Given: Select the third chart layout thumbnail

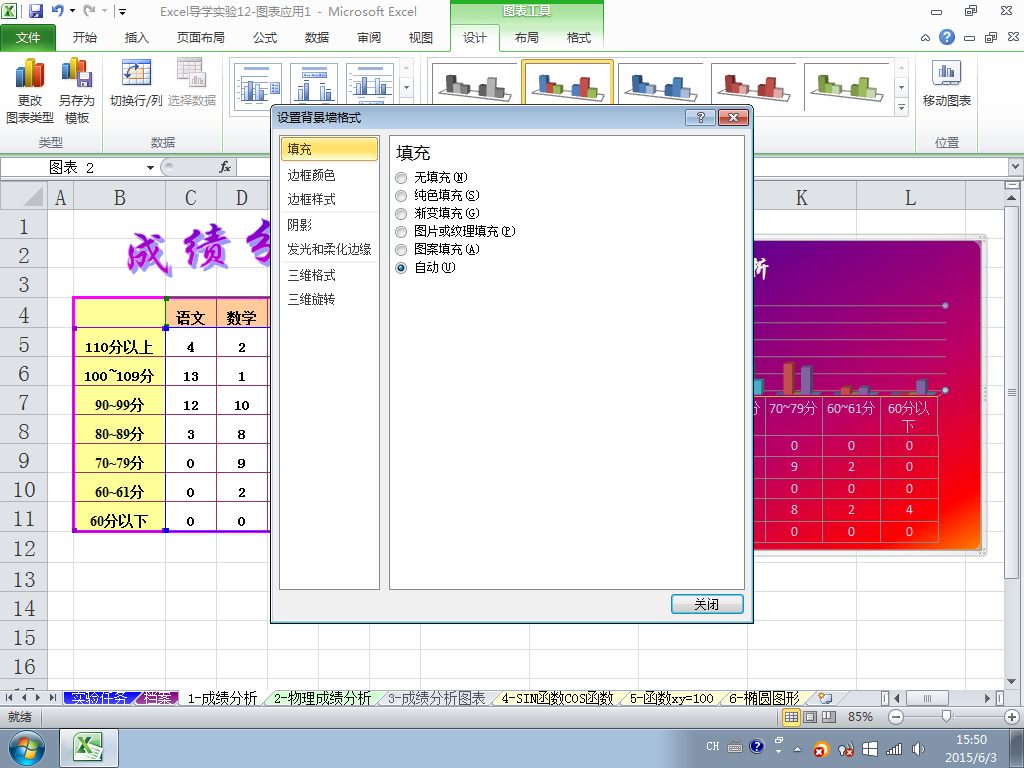Looking at the screenshot, I should (370, 82).
